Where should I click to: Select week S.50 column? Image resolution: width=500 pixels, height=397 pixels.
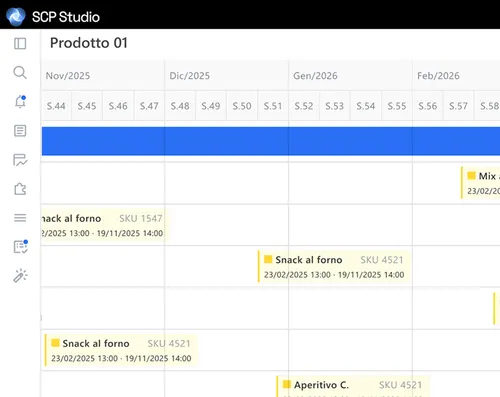click(x=242, y=106)
